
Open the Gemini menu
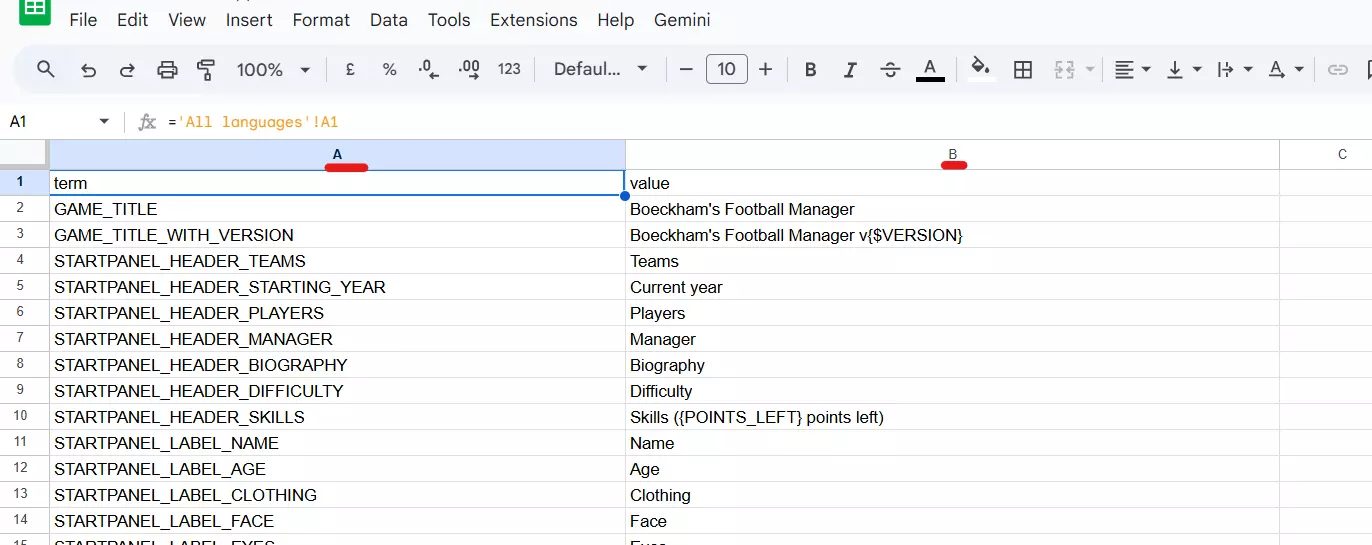682,20
